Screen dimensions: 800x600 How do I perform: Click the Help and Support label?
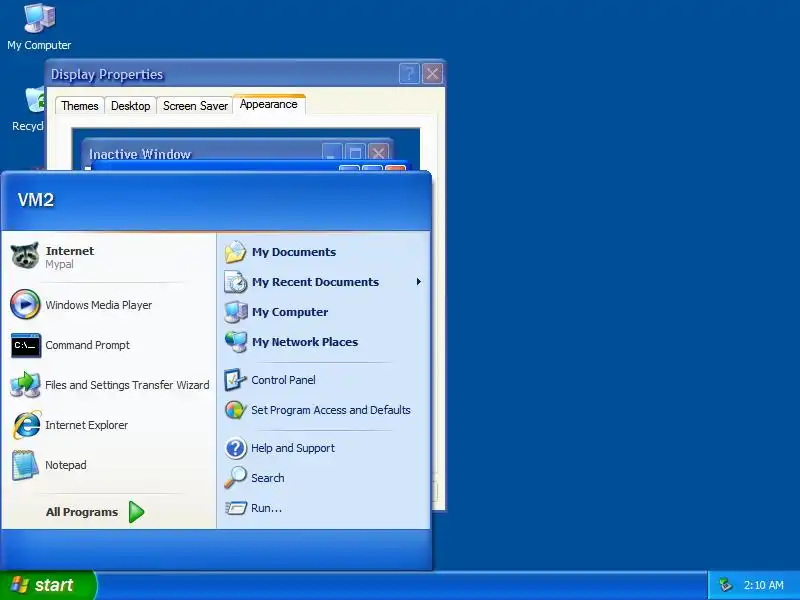pyautogui.click(x=293, y=448)
